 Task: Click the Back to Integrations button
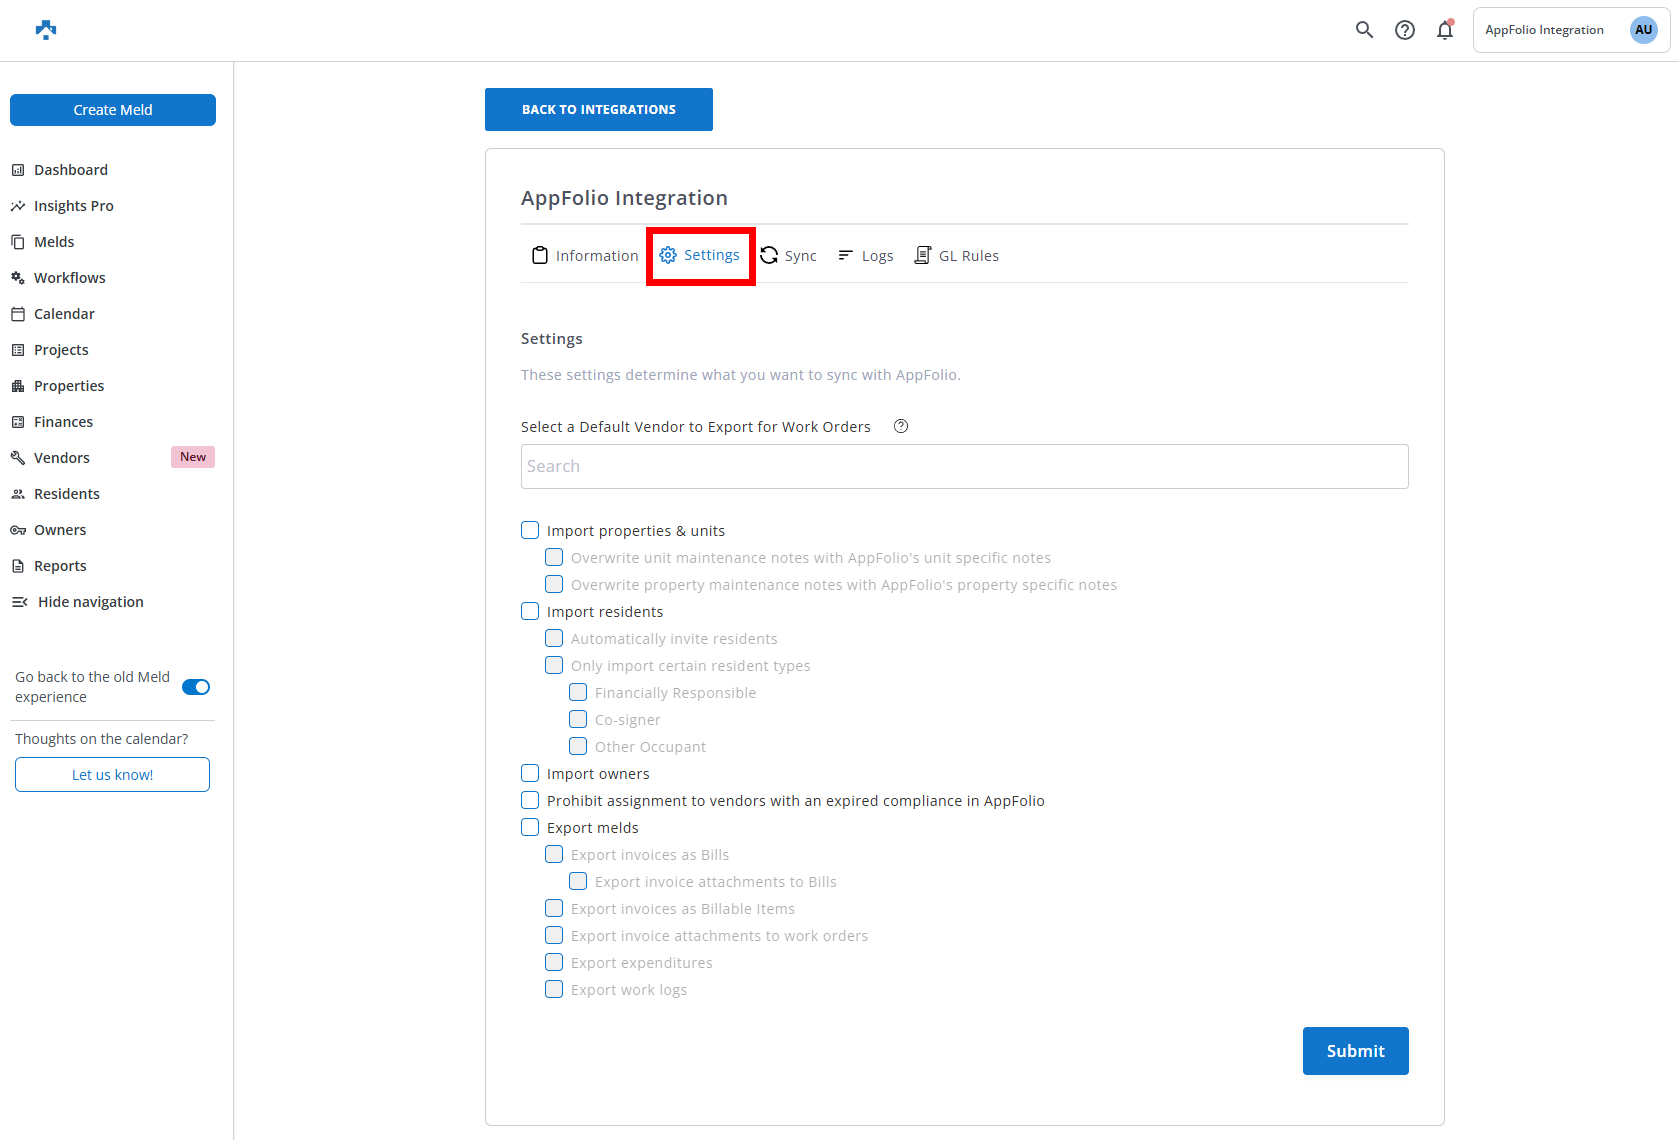tap(598, 110)
